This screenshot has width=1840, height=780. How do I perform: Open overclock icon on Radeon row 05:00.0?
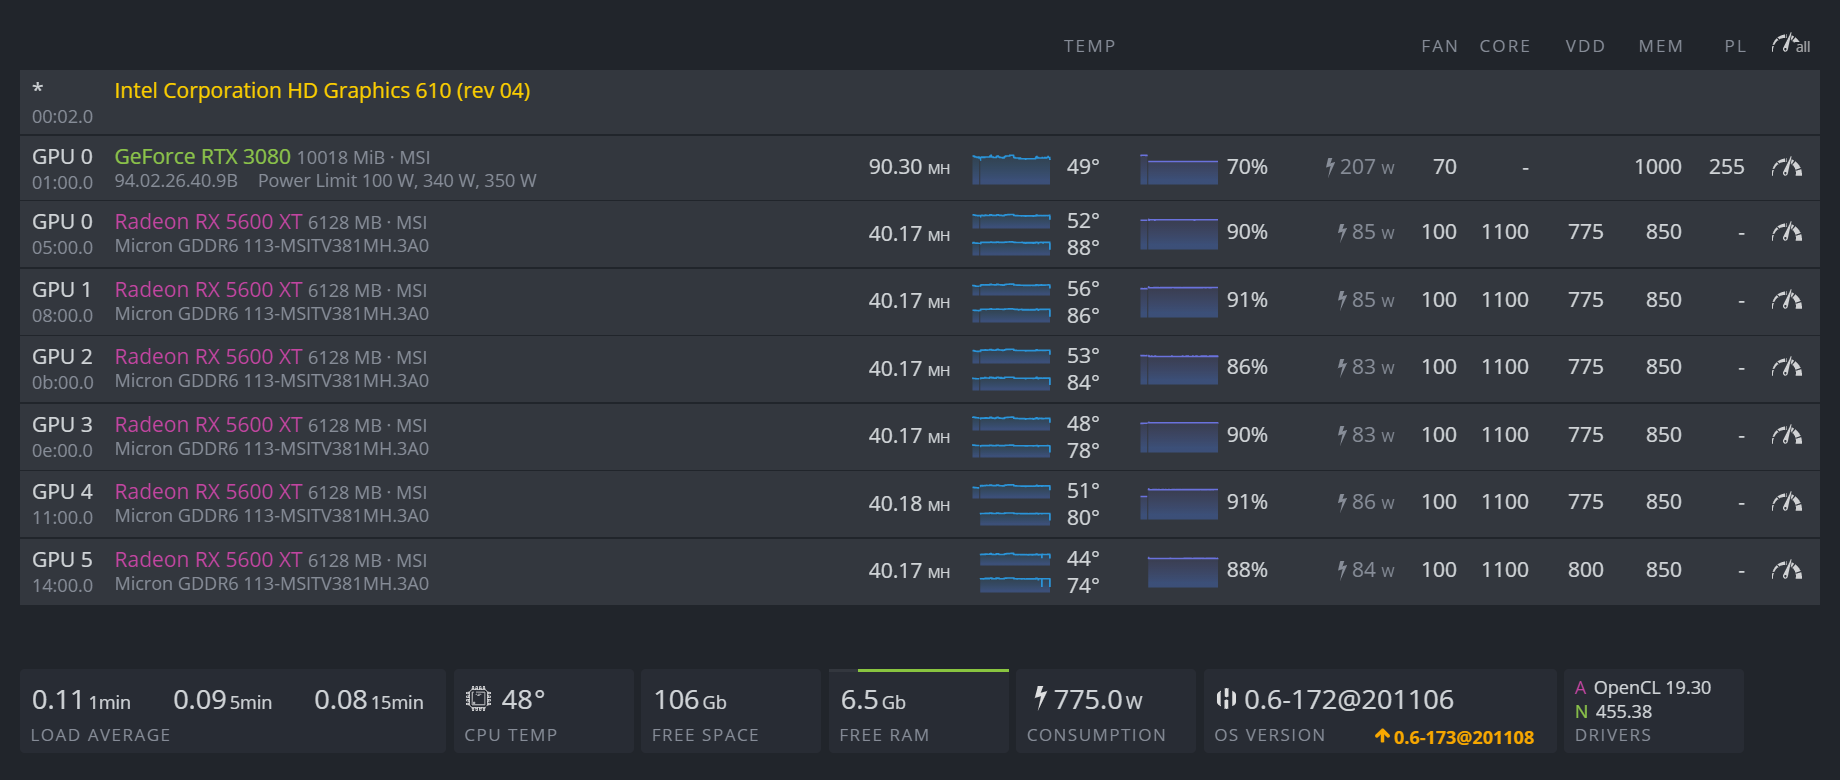click(x=1786, y=232)
